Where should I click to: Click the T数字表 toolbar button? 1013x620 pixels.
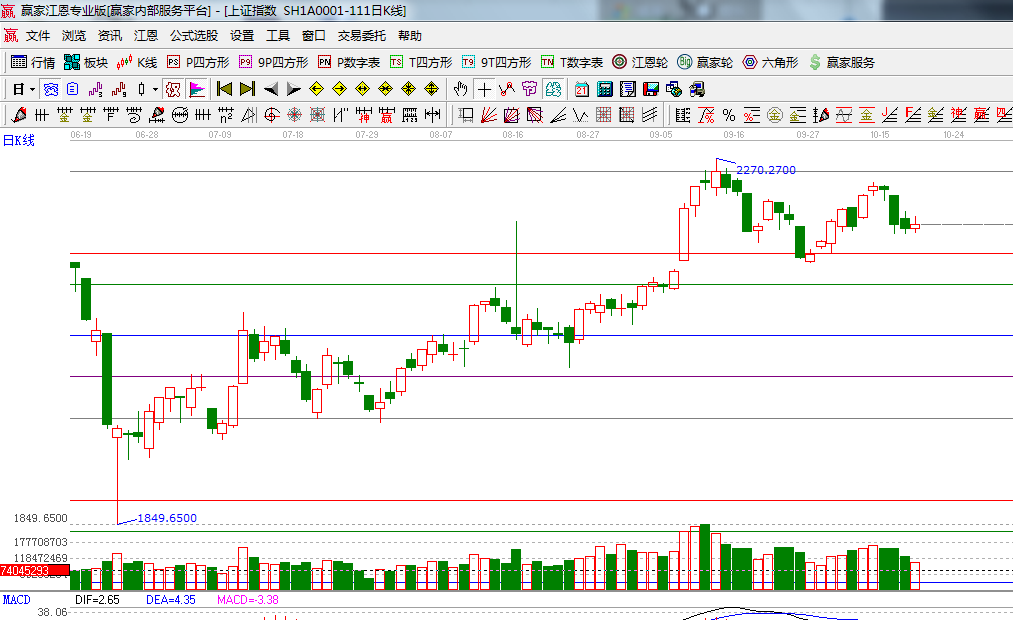pyautogui.click(x=572, y=62)
